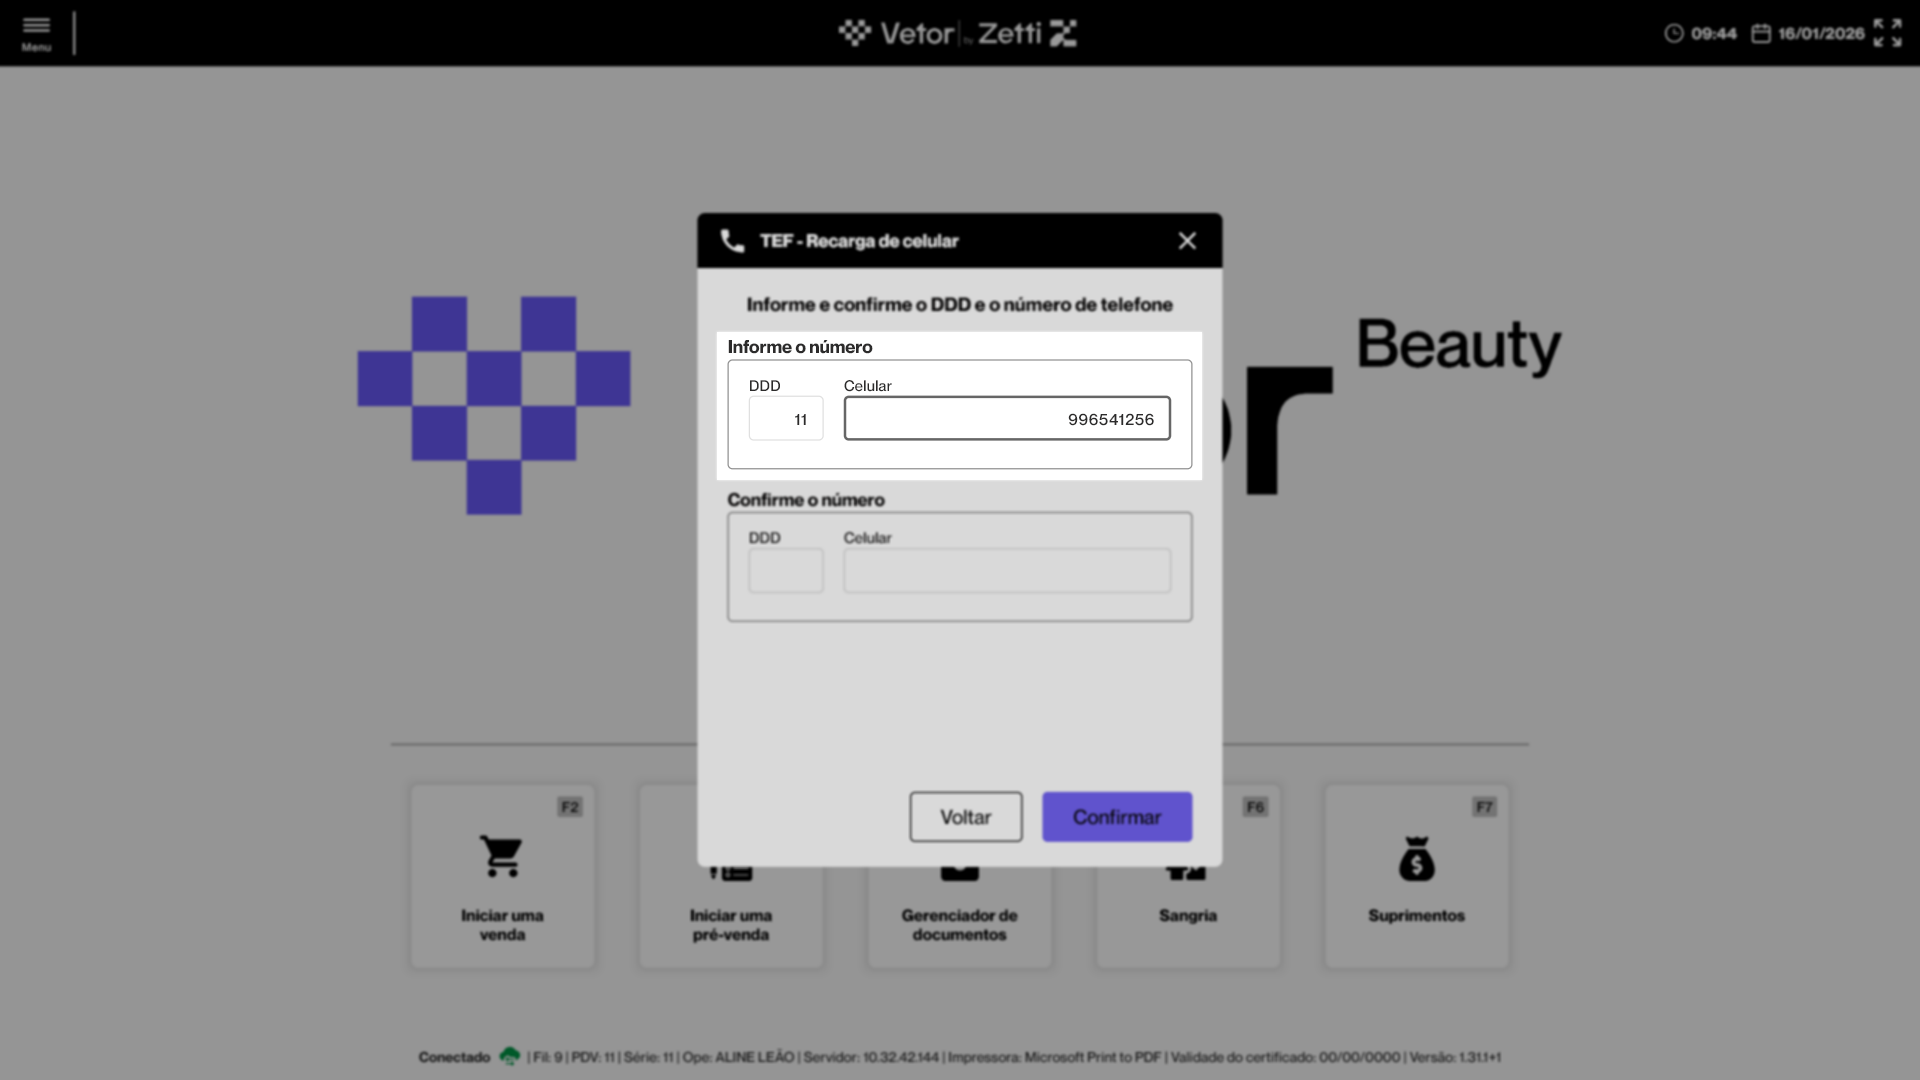Click the money bag Suprimentos icon
Image resolution: width=1920 pixels, height=1080 pixels.
(x=1416, y=859)
